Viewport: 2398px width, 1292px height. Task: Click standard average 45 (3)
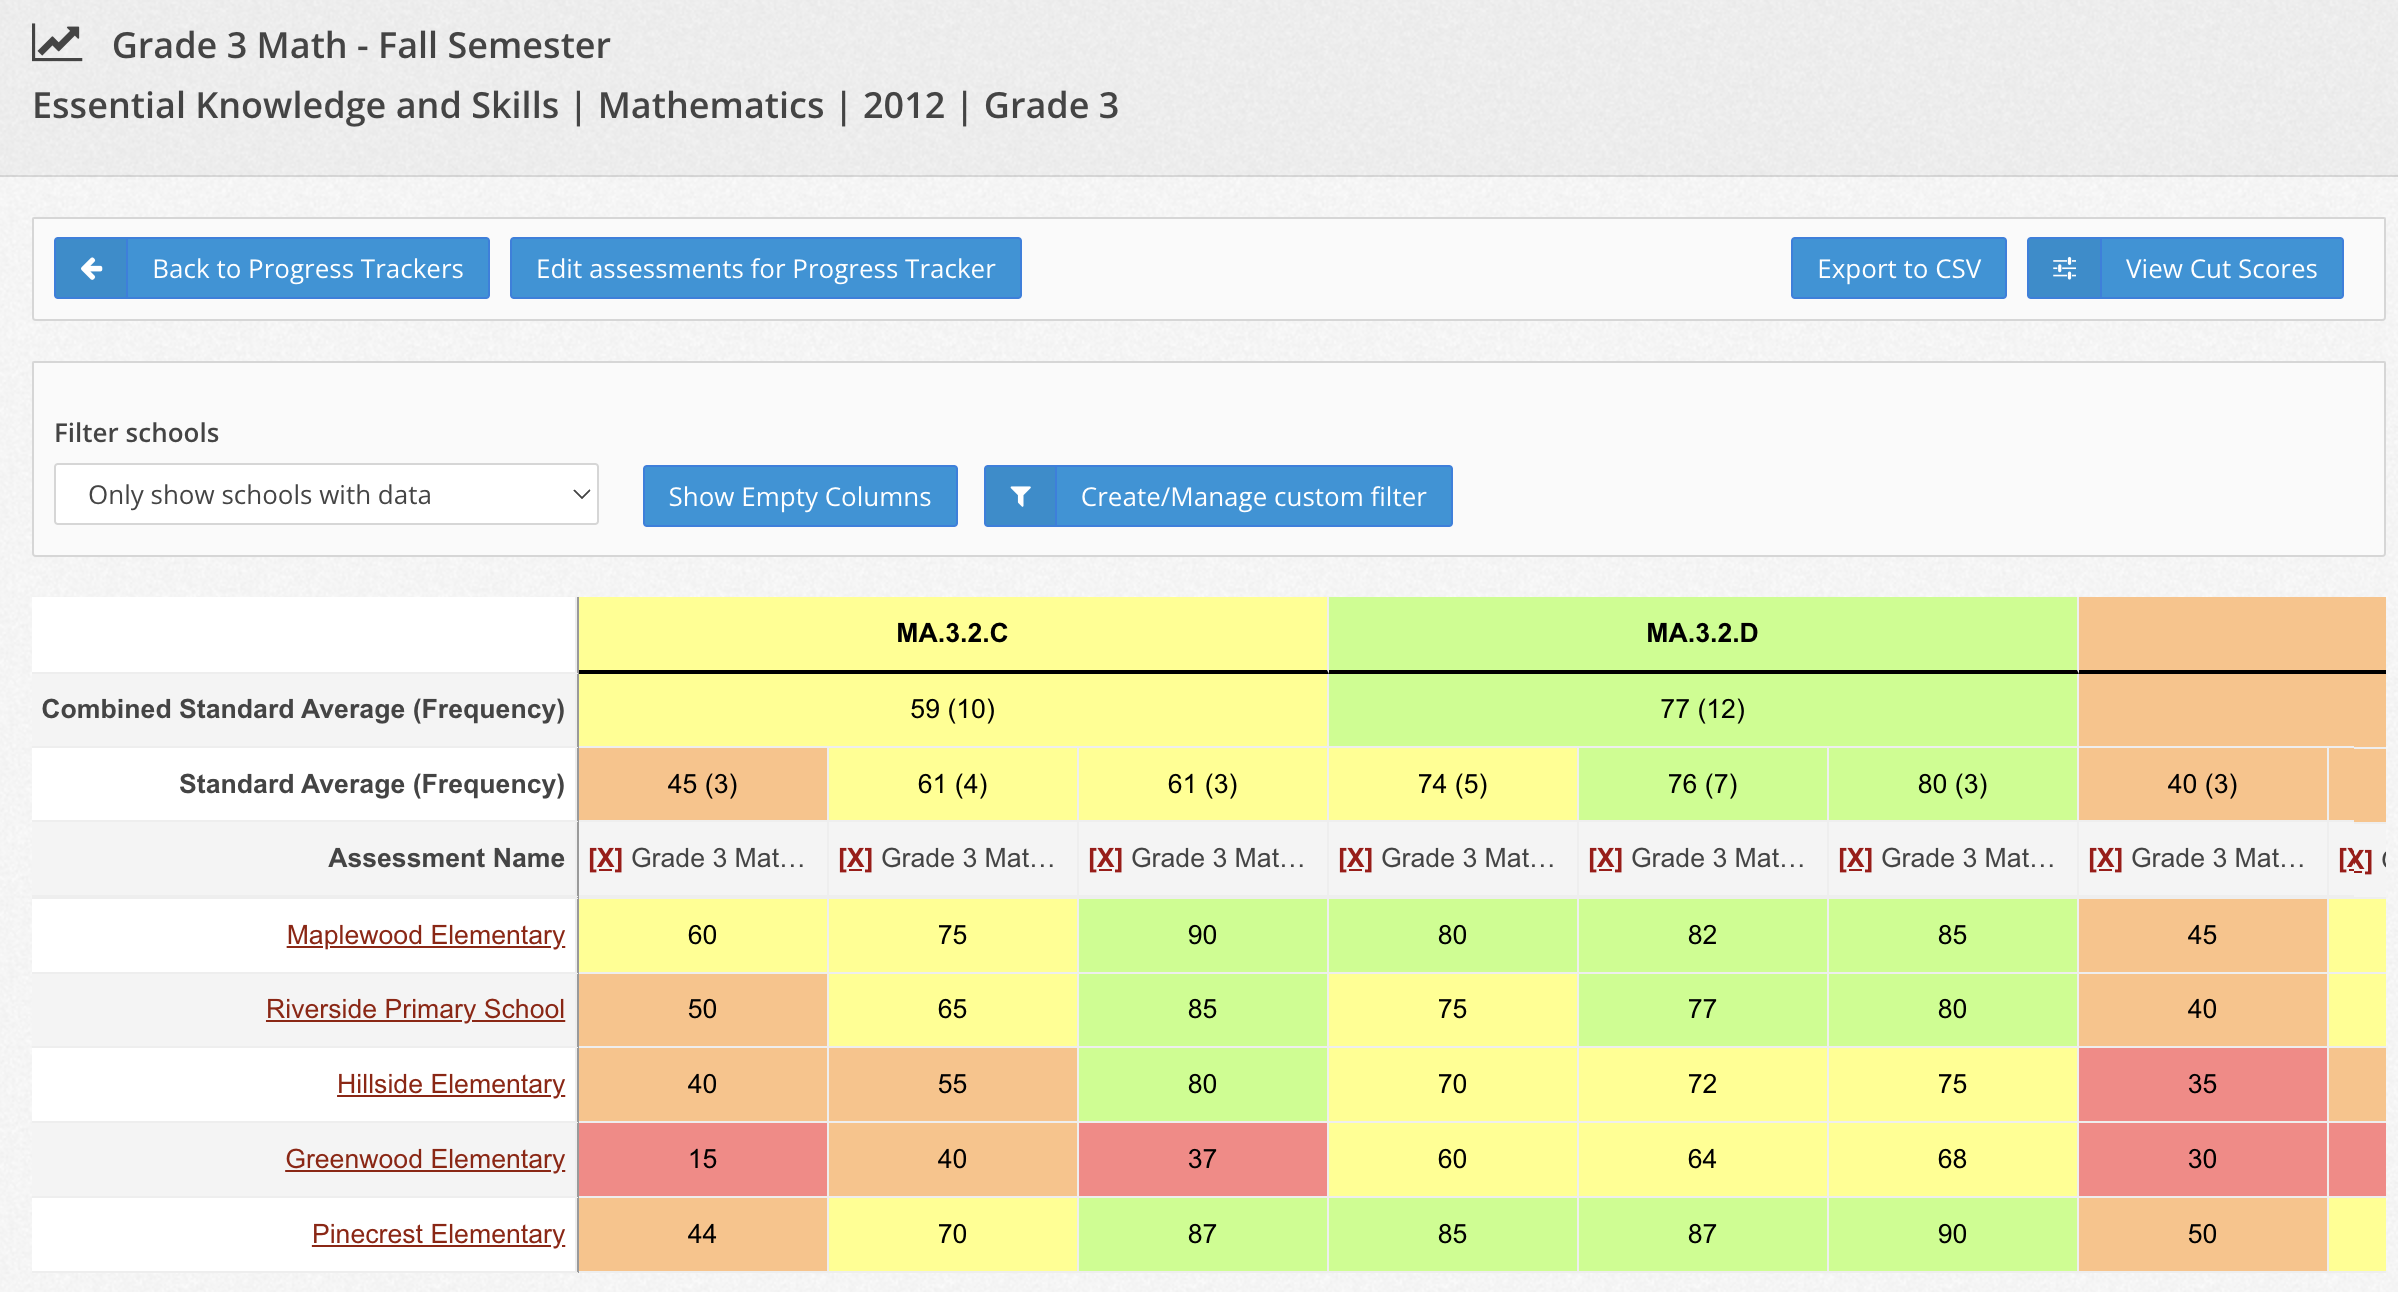point(703,784)
